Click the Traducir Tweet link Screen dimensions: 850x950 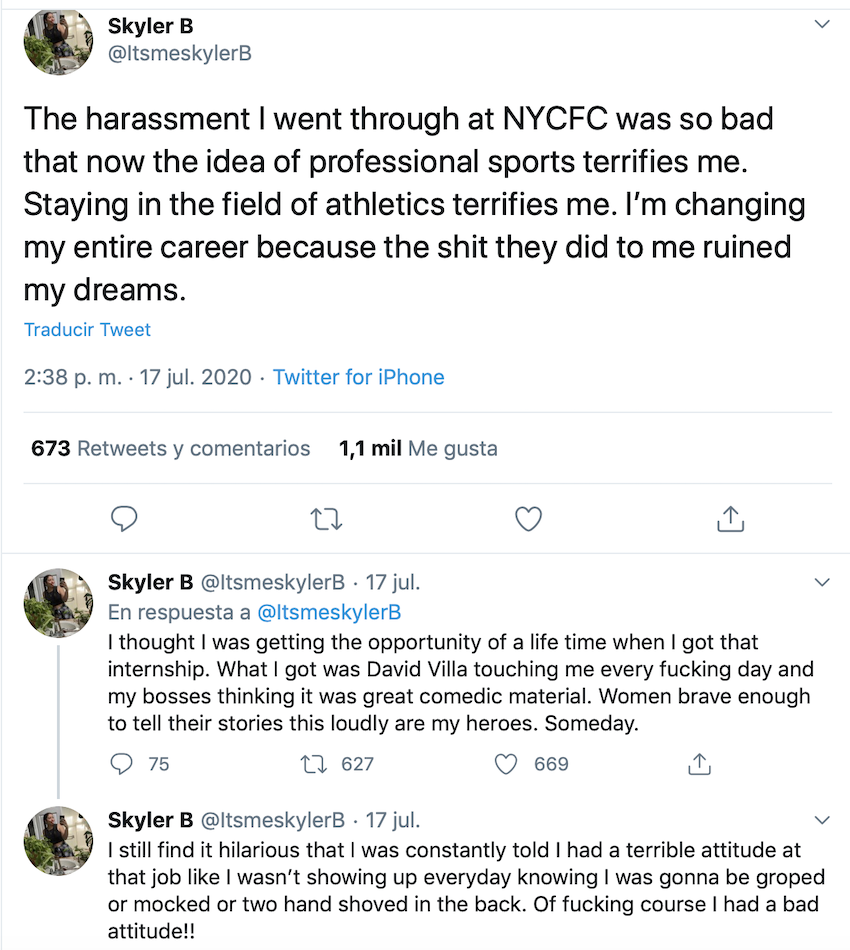point(87,330)
